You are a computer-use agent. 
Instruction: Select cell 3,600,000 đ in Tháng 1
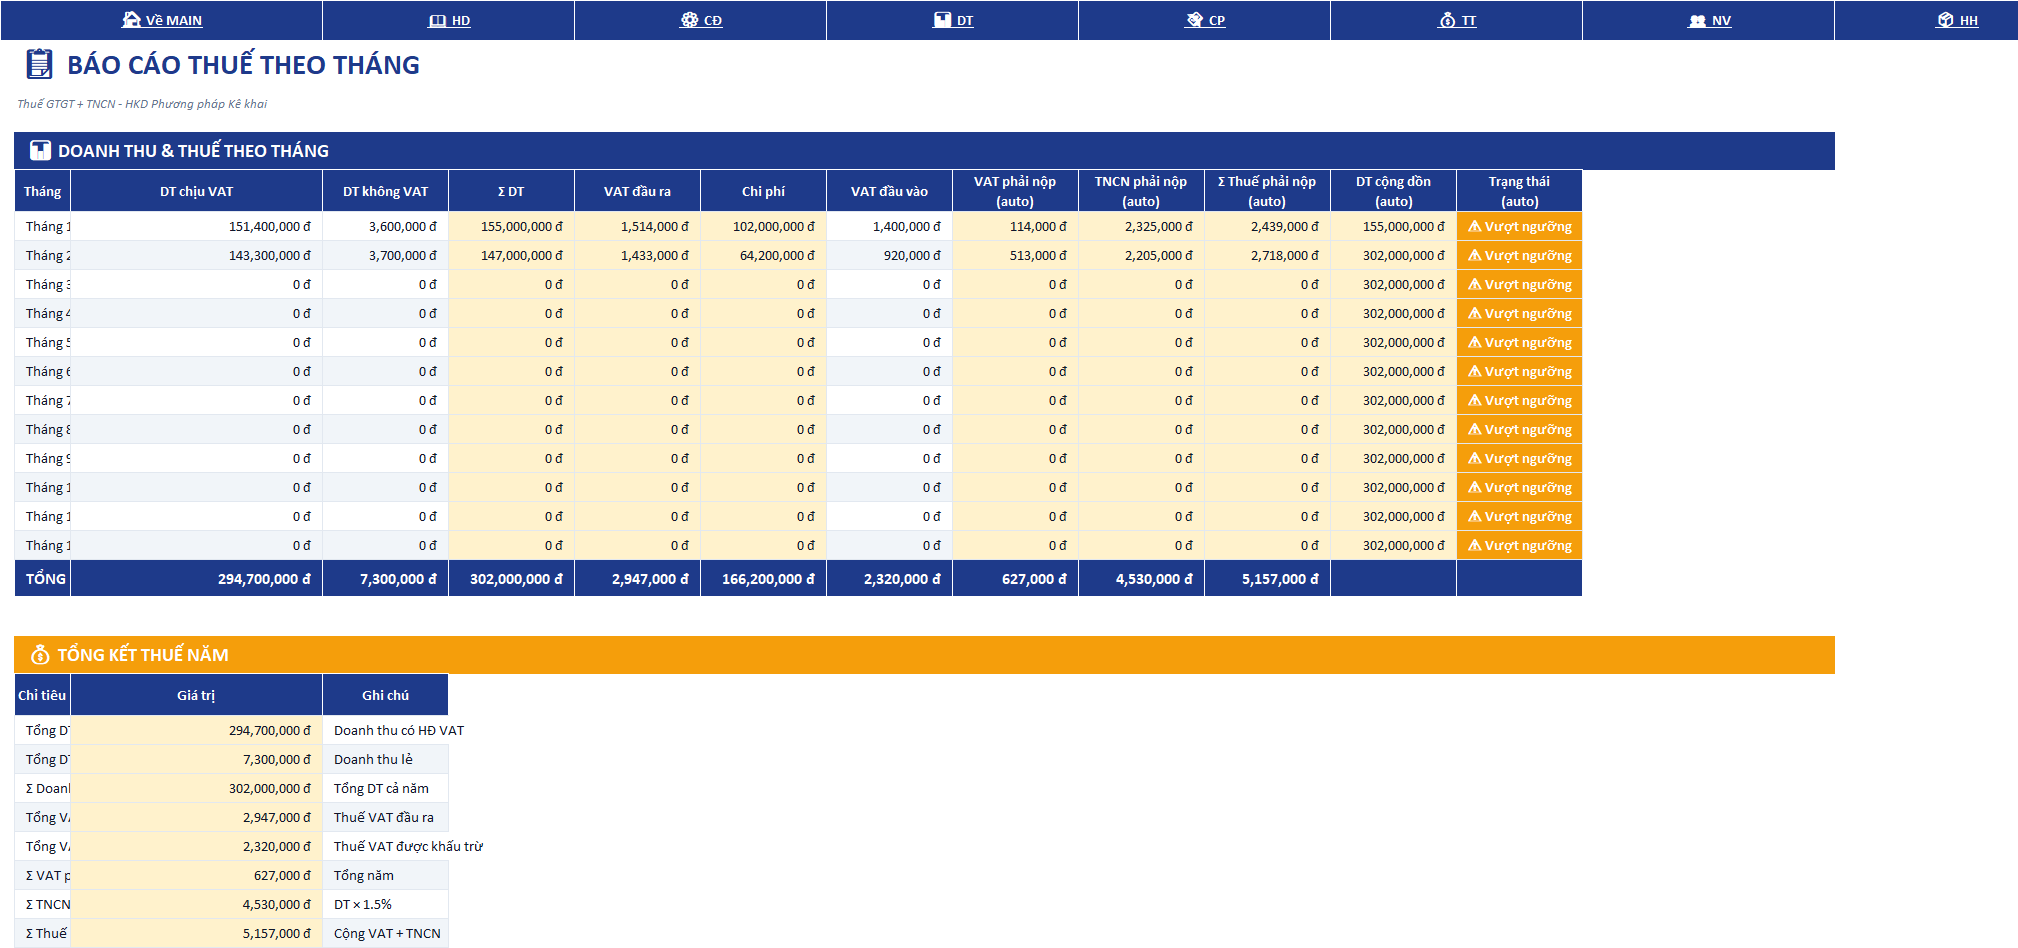click(x=385, y=227)
